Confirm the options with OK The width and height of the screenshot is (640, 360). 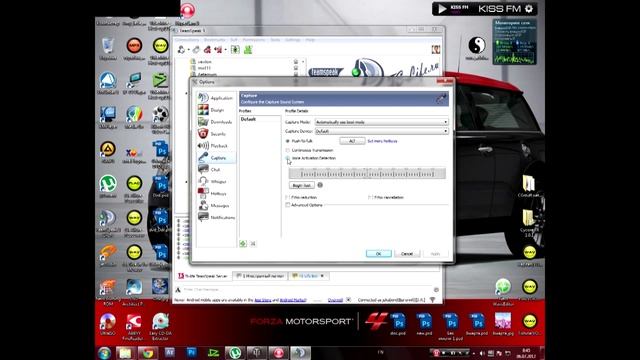(x=378, y=253)
